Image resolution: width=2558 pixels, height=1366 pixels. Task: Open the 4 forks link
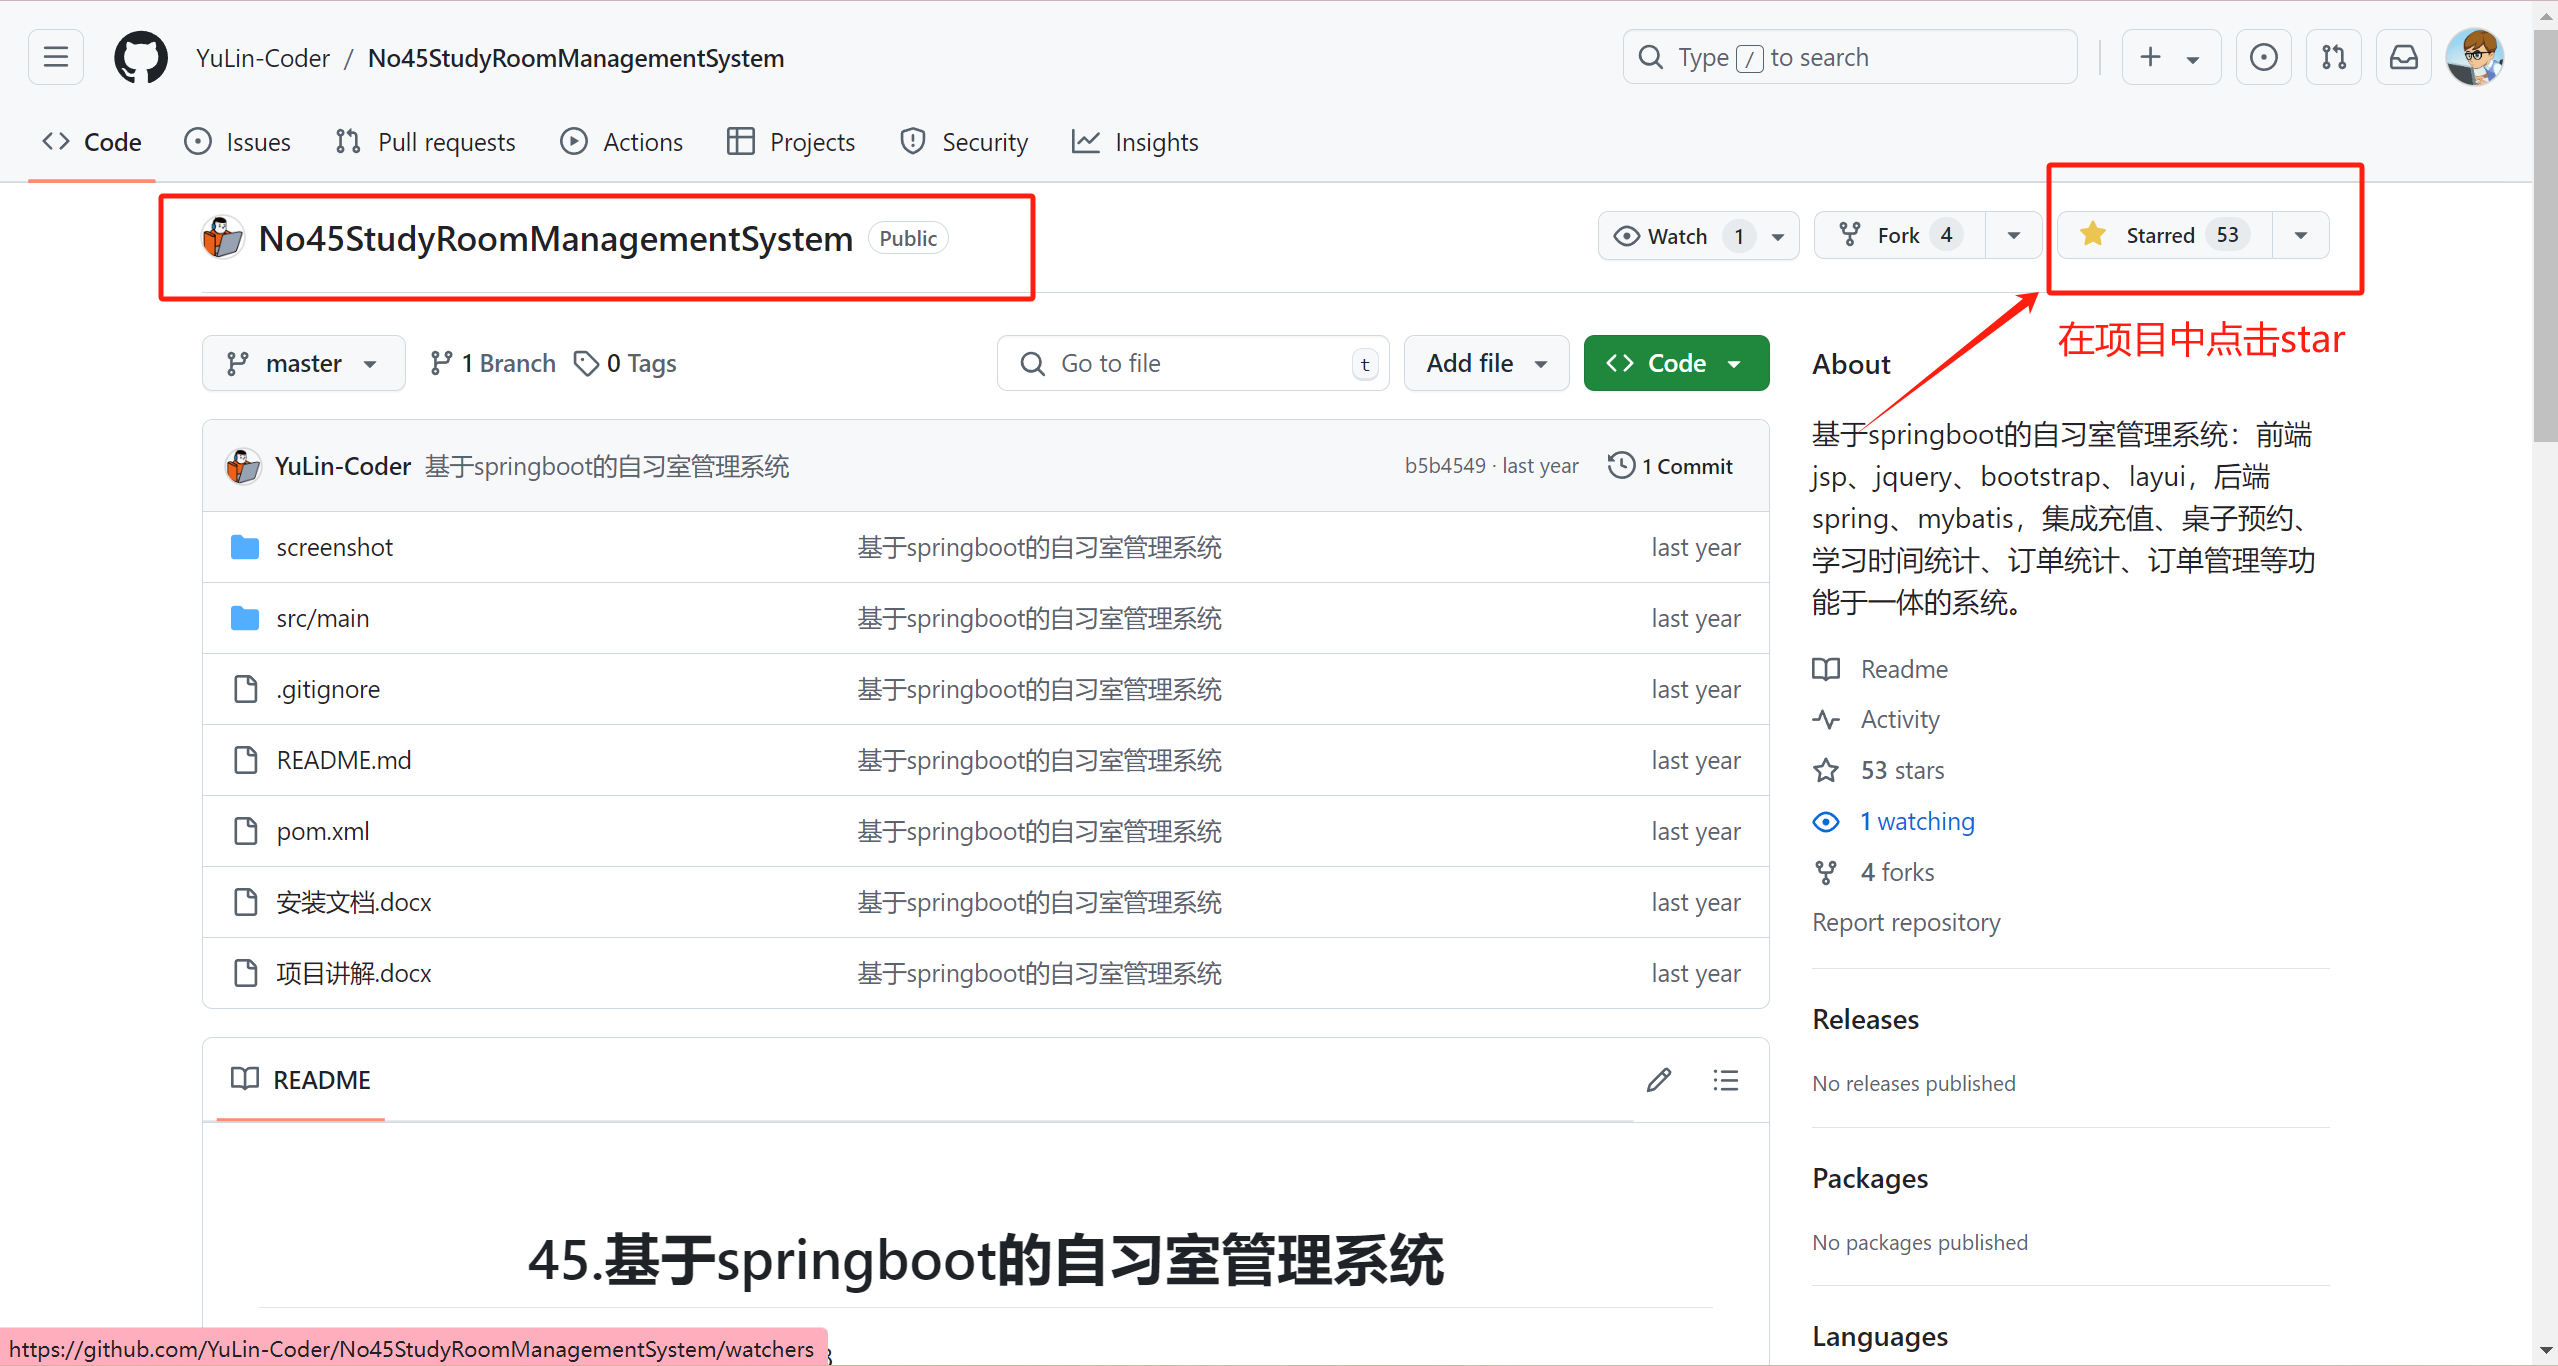(1897, 873)
